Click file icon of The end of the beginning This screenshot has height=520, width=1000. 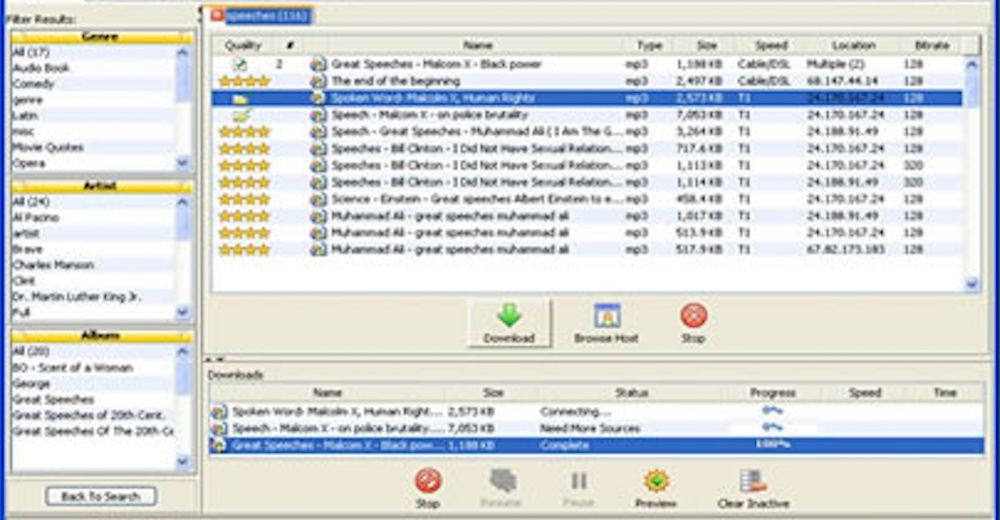[318, 81]
